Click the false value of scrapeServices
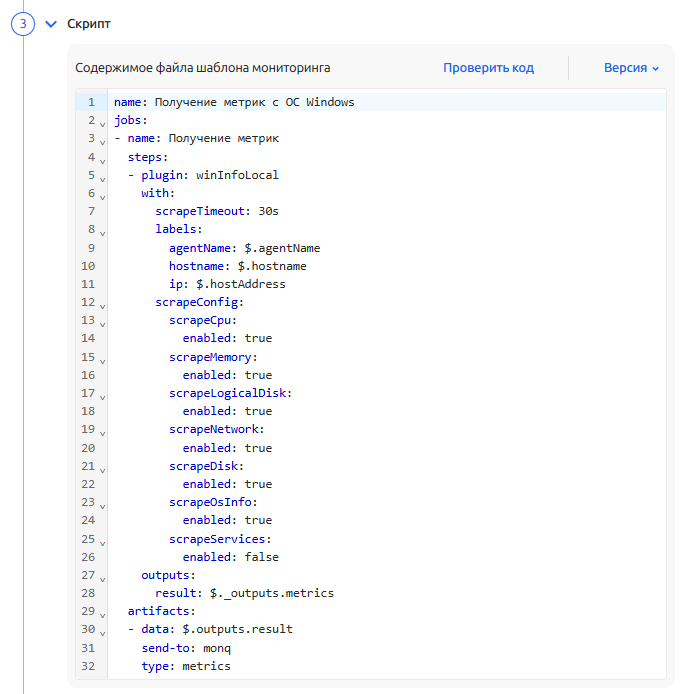 261,557
